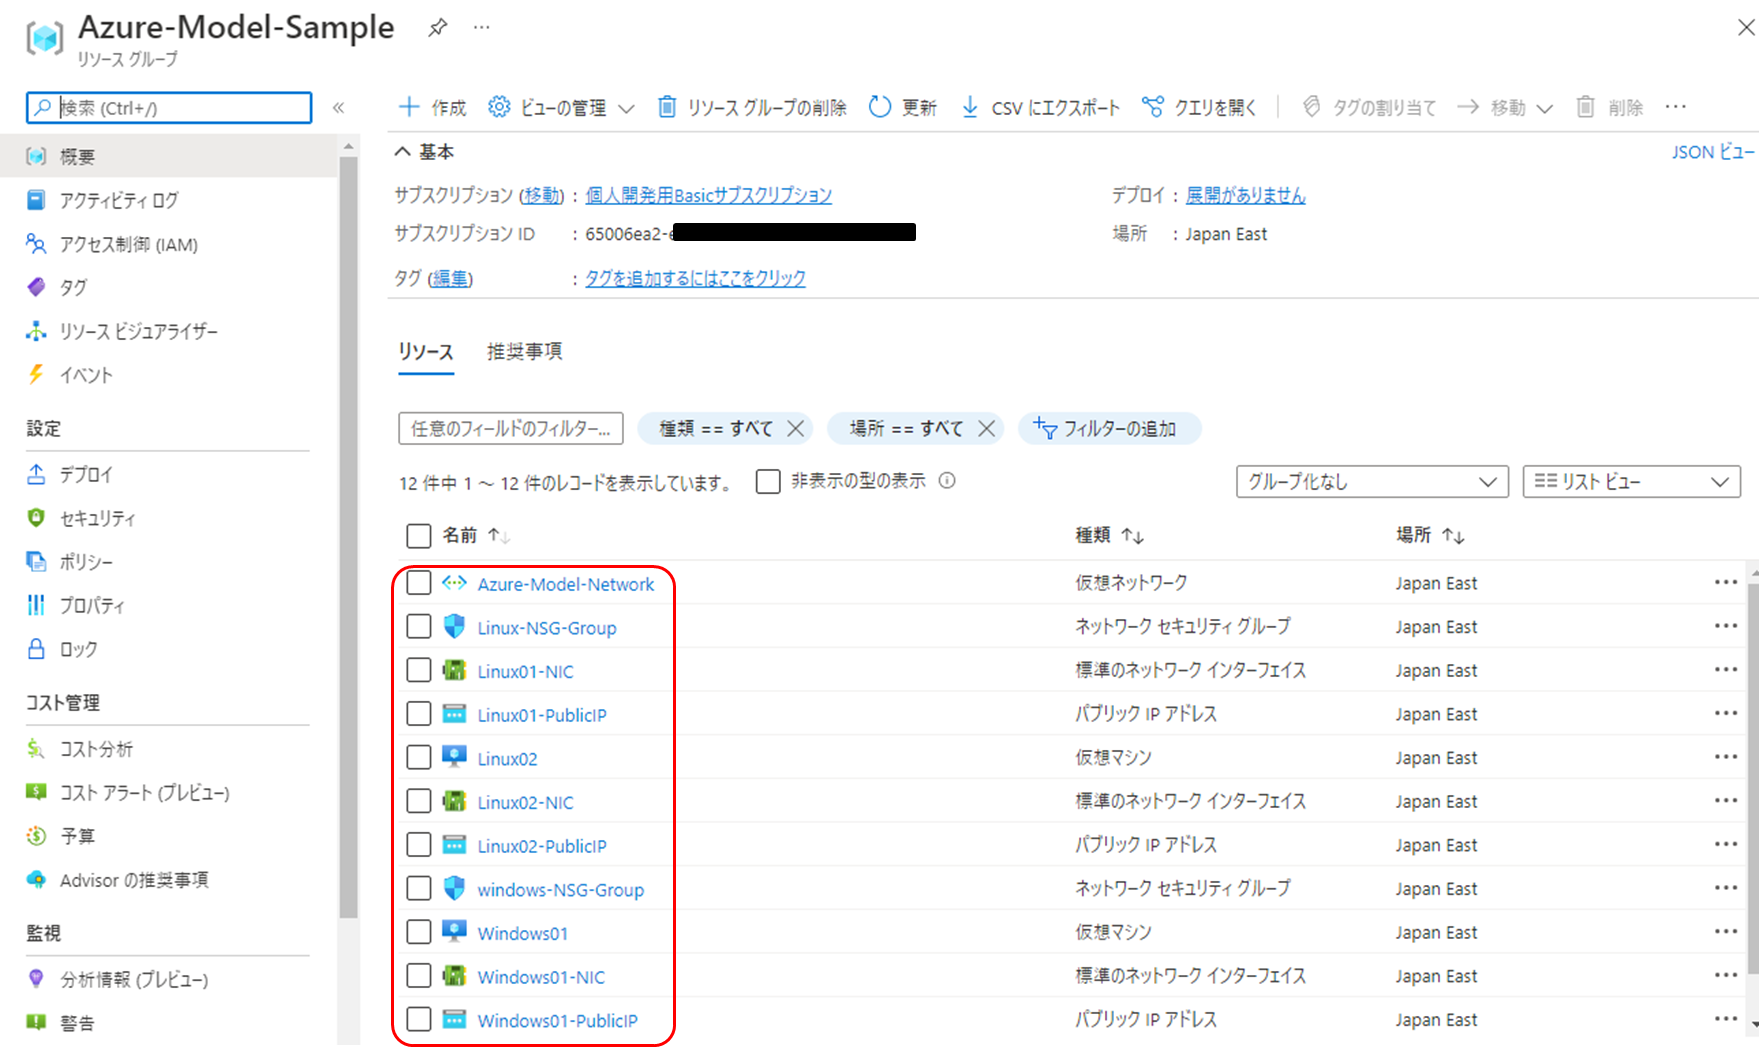Image resolution: width=1759 pixels, height=1047 pixels.
Task: Remove the 場所 == すべて filter
Action: 986,428
